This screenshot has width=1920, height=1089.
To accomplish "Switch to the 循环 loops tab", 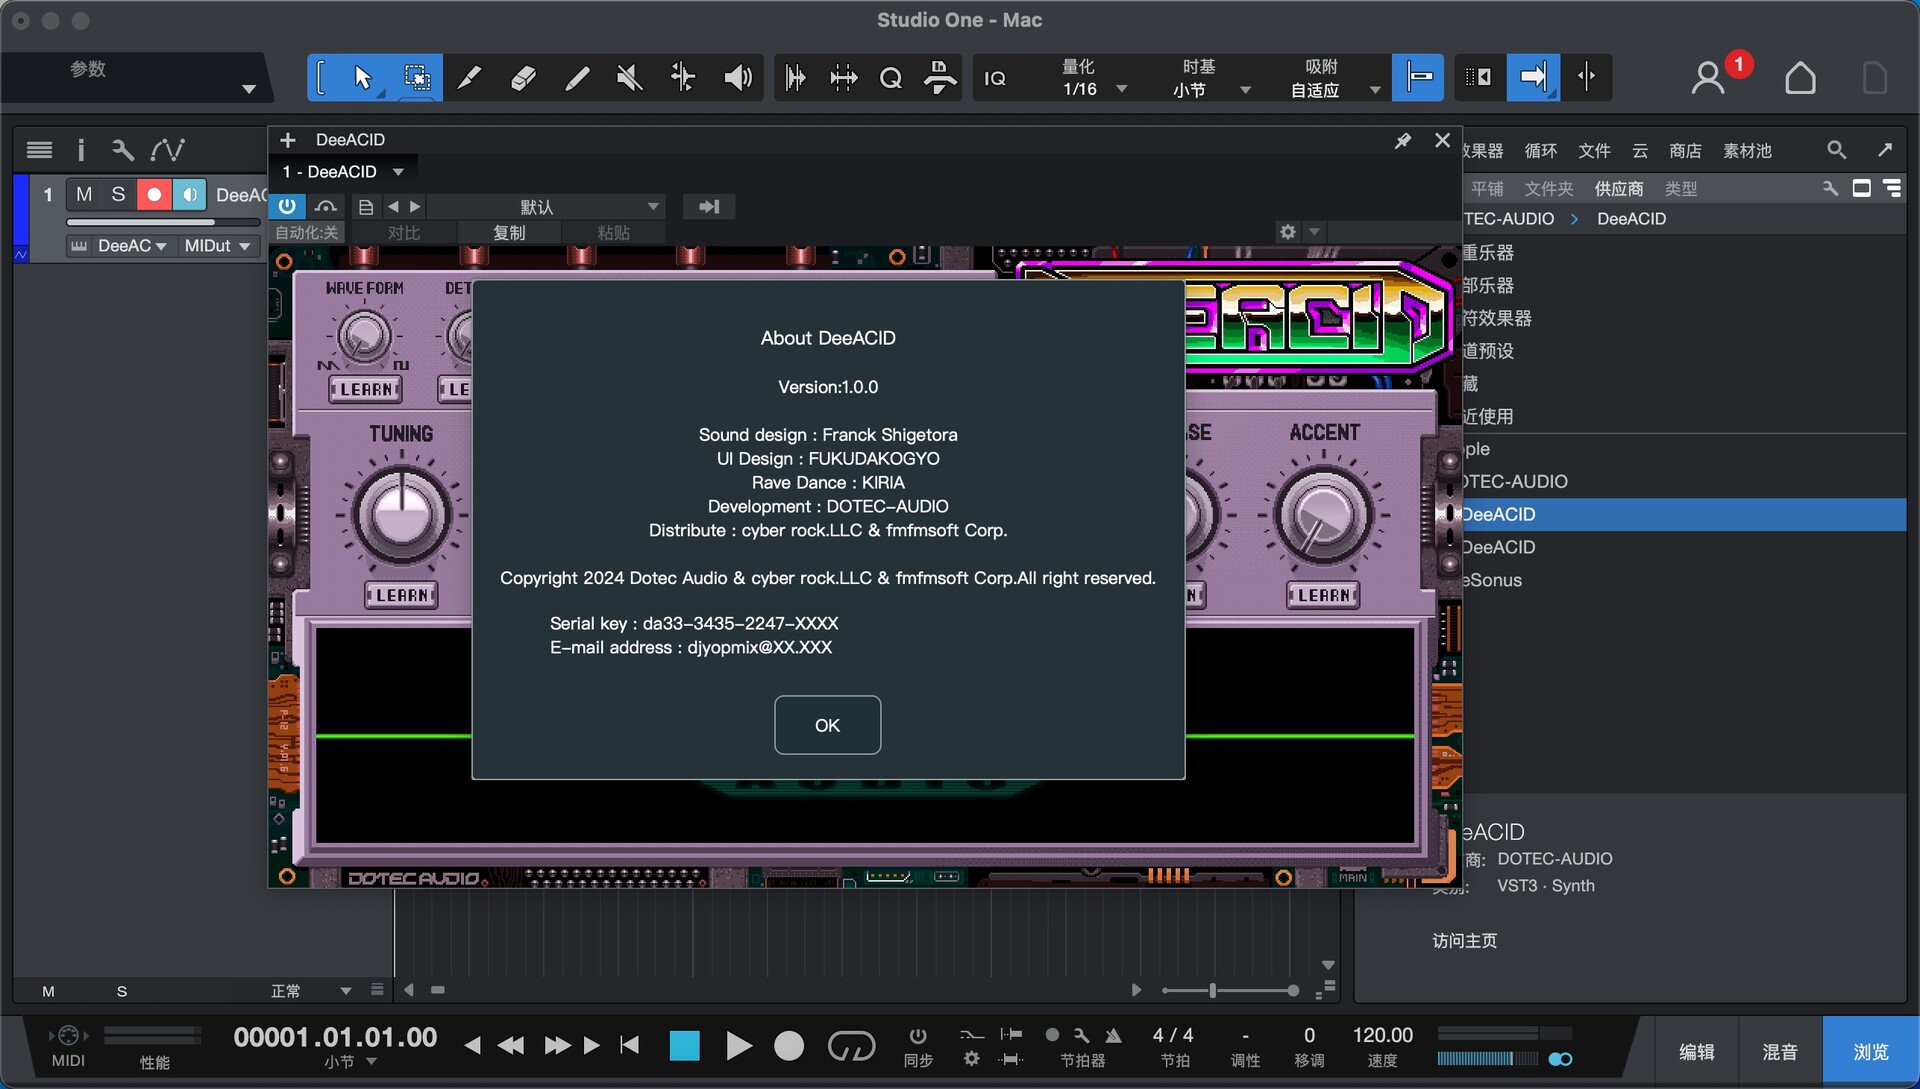I will (x=1540, y=151).
